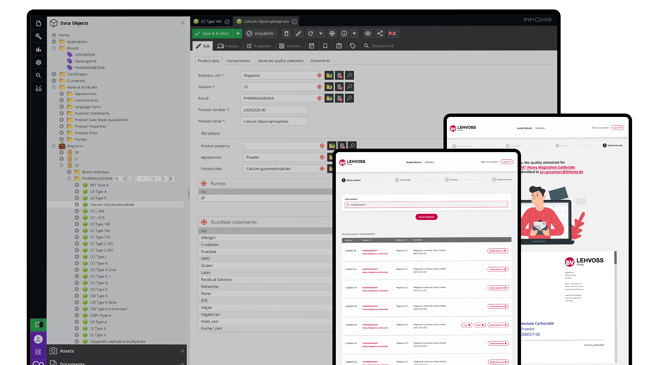Open the Generate quality statement tab
650x365 pixels.
tap(281, 61)
